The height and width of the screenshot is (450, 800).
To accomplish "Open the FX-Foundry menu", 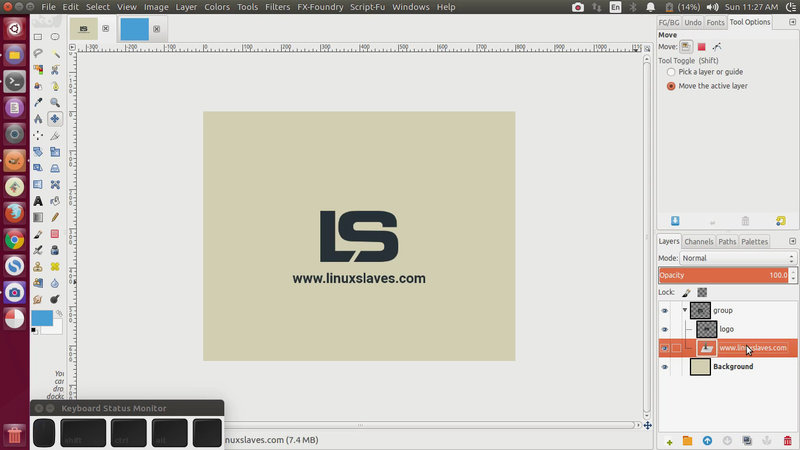I will pos(320,7).
